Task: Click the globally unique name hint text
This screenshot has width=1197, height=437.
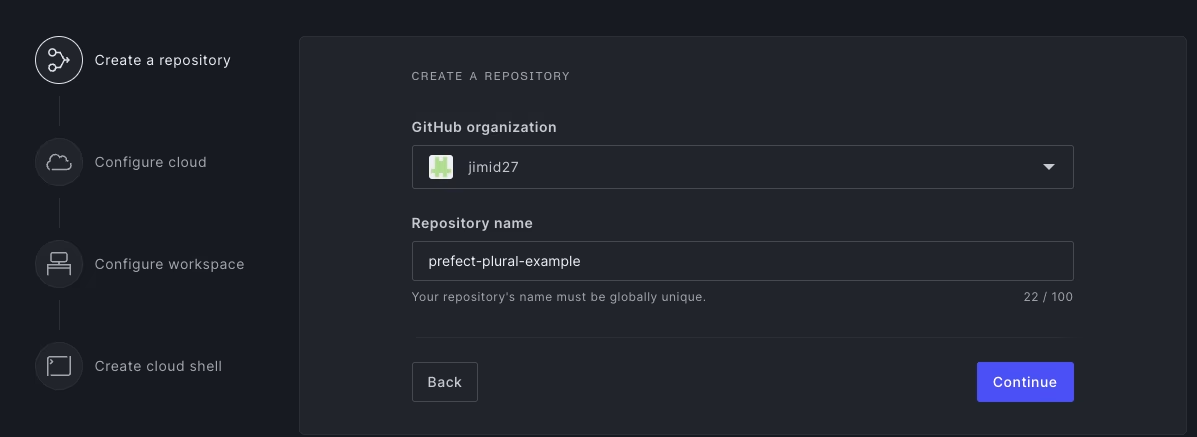Action: [x=559, y=296]
